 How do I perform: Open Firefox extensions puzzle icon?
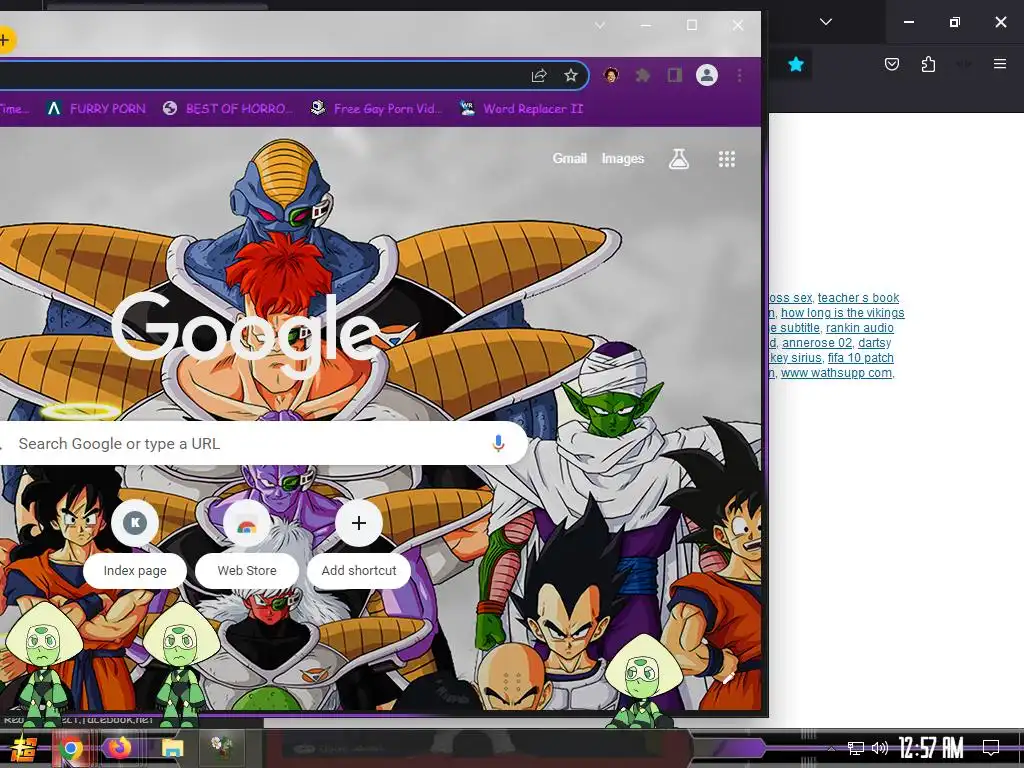(x=928, y=64)
